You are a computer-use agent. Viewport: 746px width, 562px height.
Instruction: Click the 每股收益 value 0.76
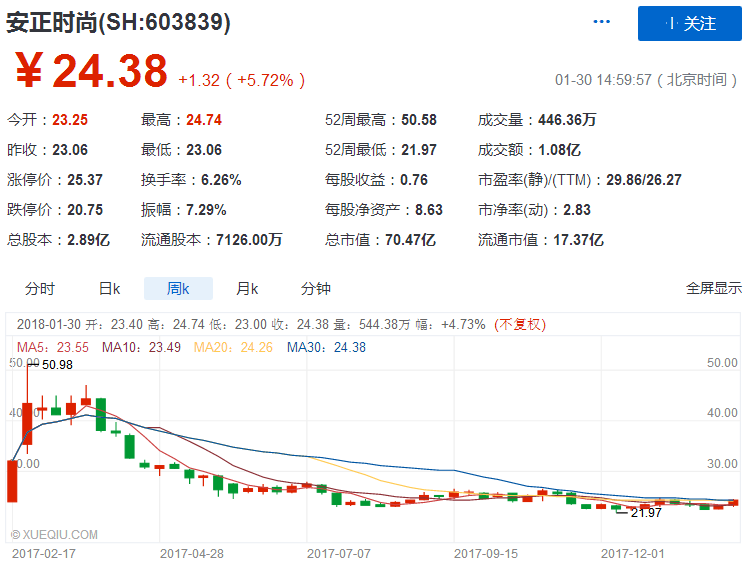tap(413, 180)
